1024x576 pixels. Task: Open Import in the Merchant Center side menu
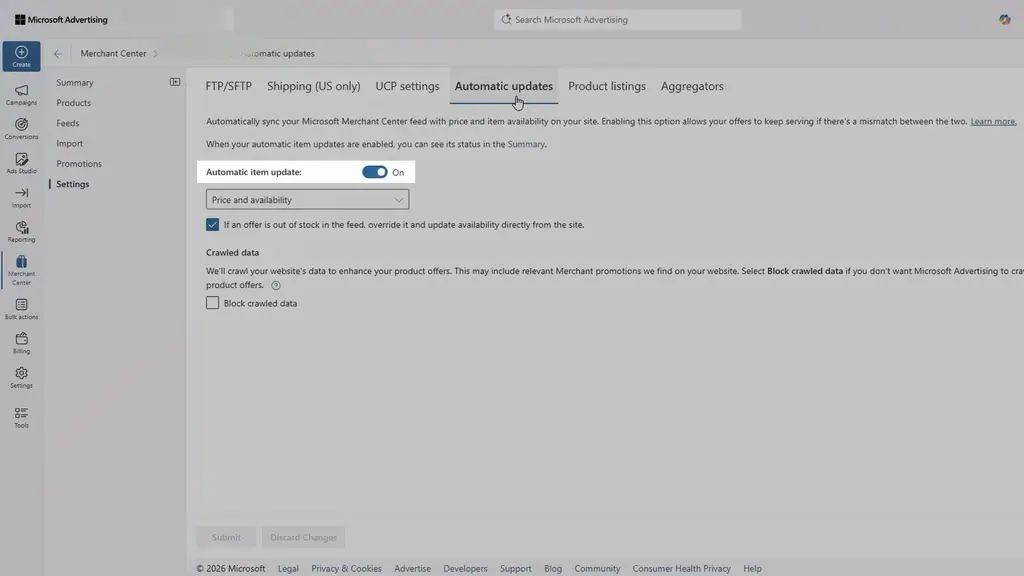coord(70,144)
